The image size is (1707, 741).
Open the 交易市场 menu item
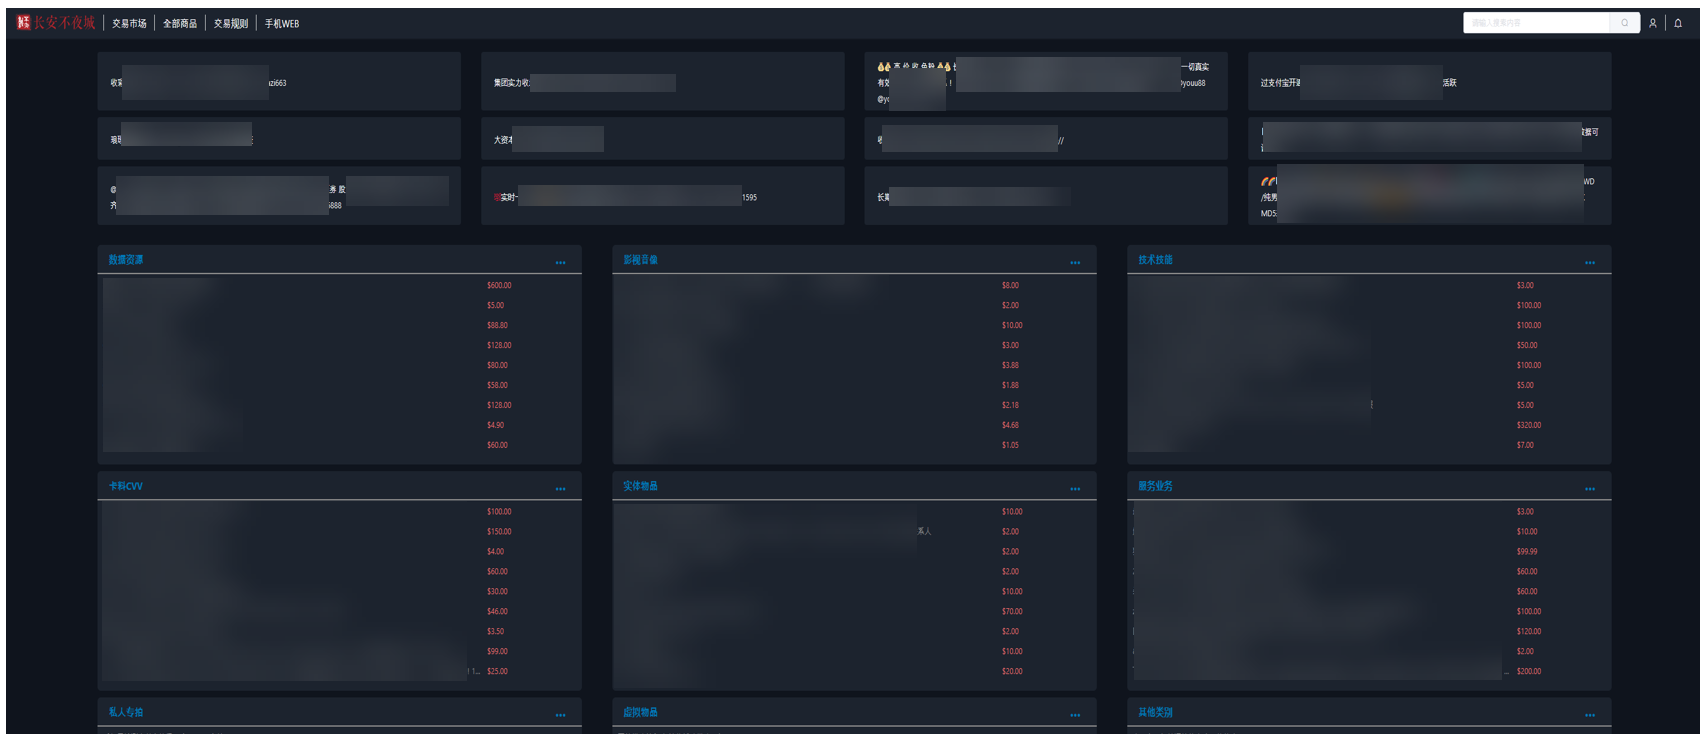point(129,23)
